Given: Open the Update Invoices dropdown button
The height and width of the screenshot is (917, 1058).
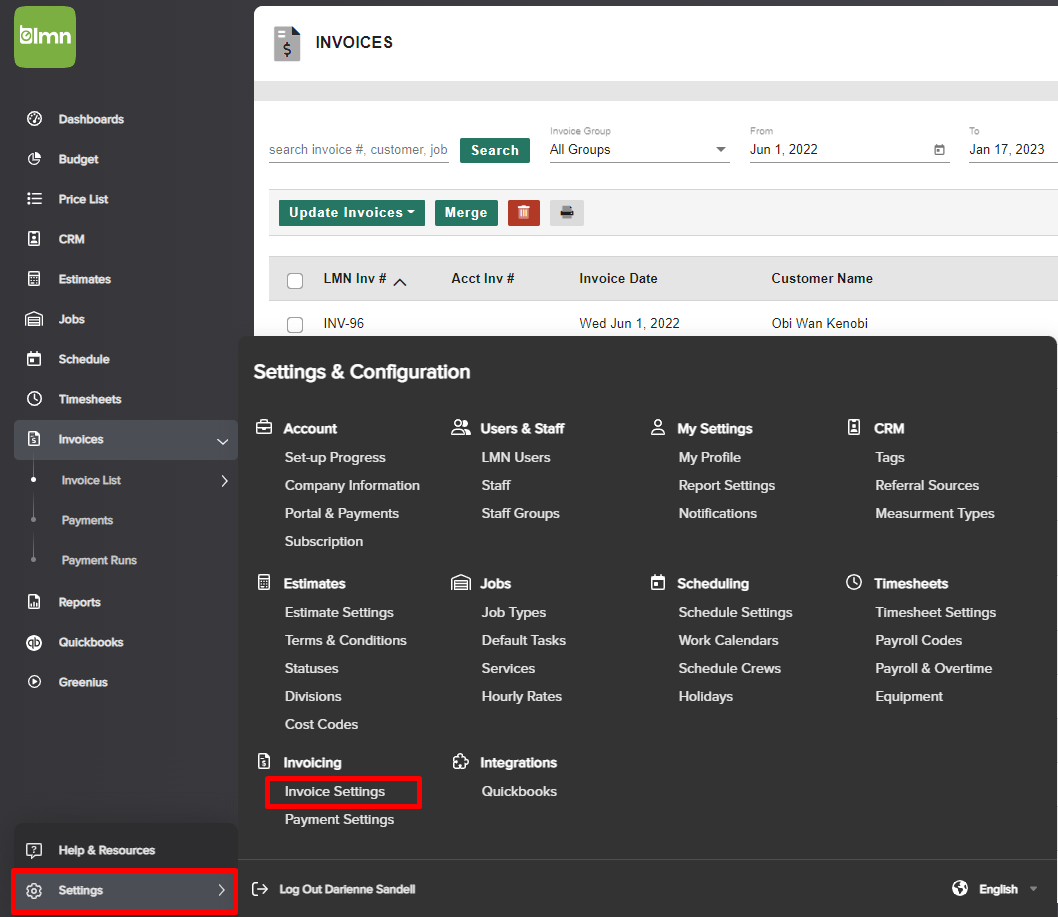Looking at the screenshot, I should pos(352,213).
